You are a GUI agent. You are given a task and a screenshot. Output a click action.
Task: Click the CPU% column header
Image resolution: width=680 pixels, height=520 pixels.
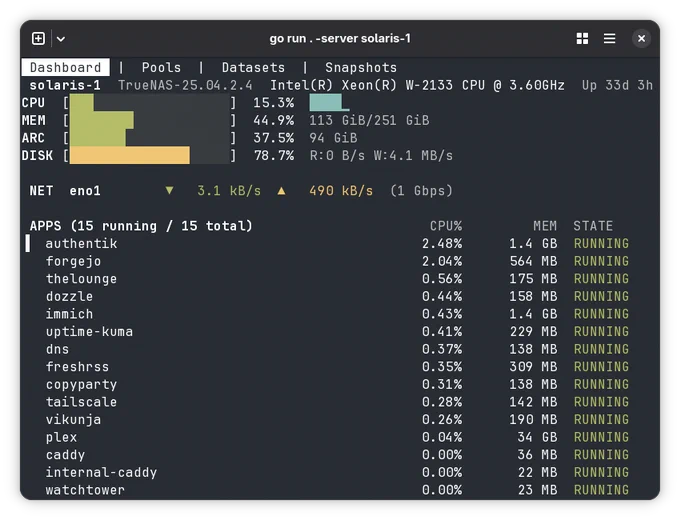tap(446, 226)
